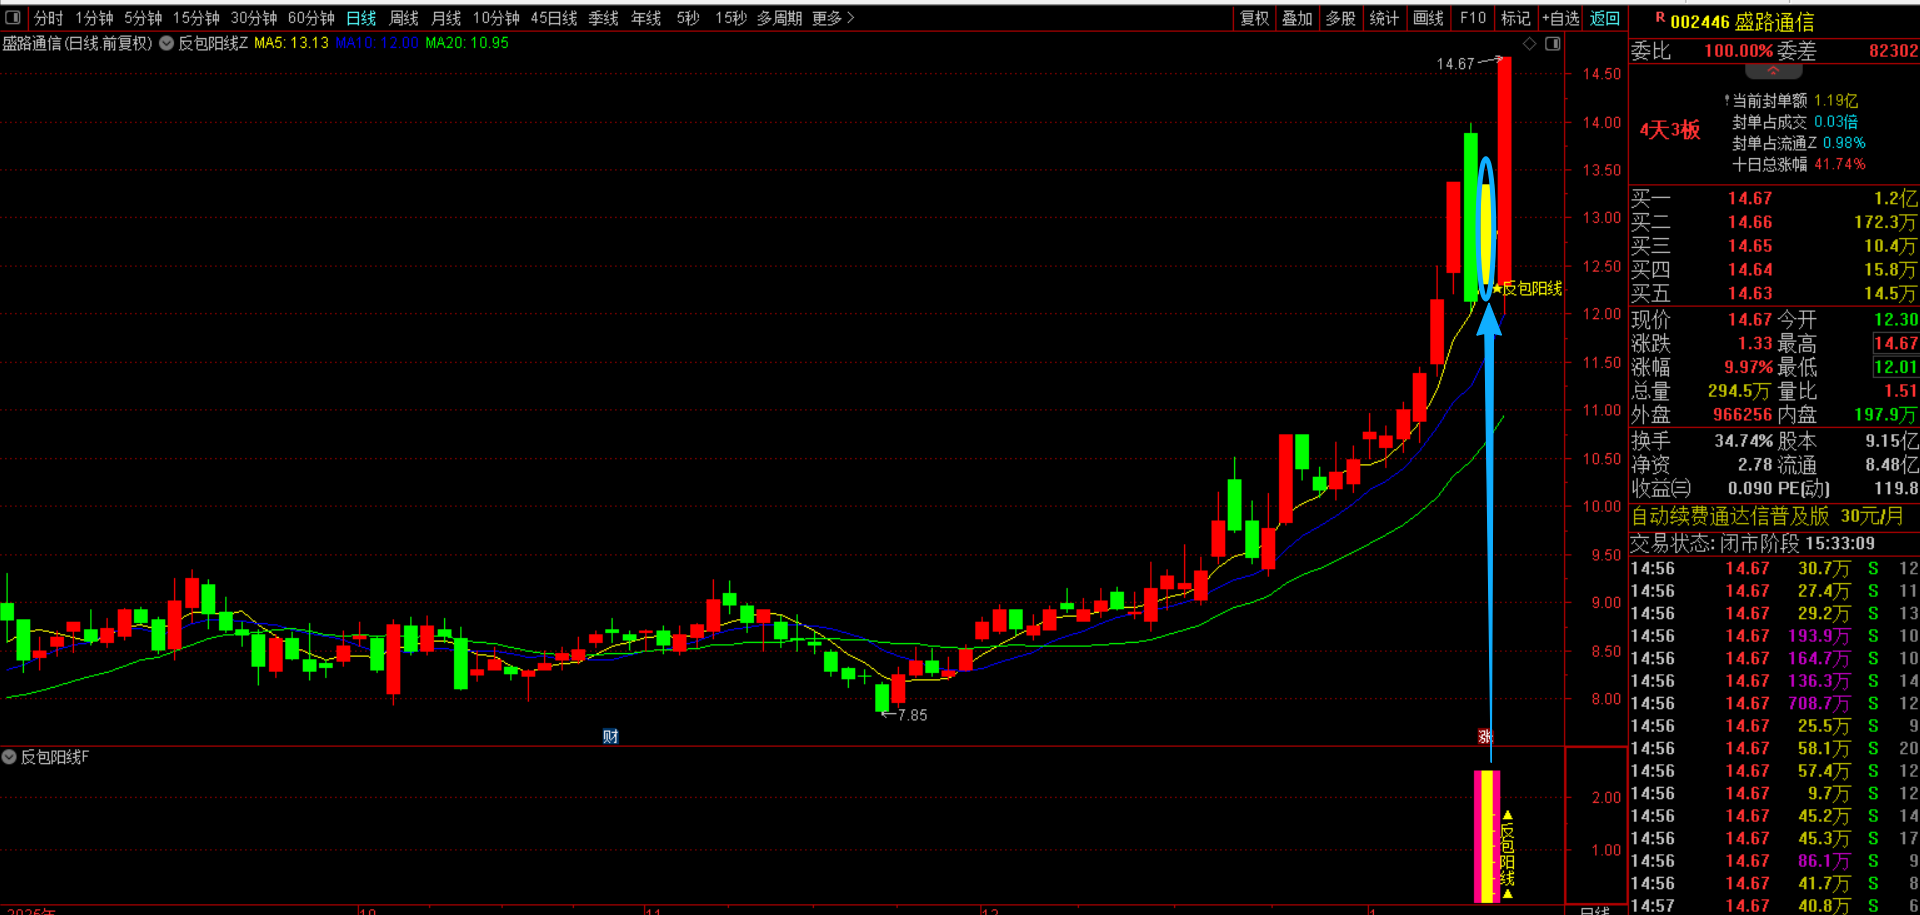Image resolution: width=1920 pixels, height=915 pixels.
Task: Select the 15秒 period tab
Action: tap(731, 18)
